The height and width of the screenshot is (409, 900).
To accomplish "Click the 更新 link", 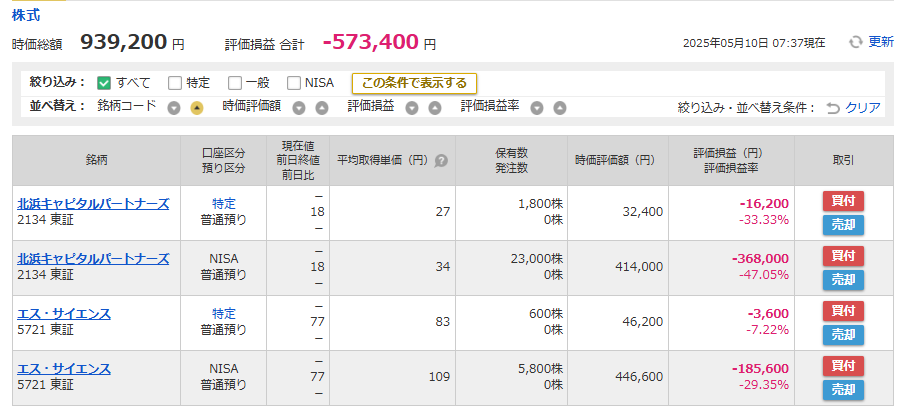I will coord(880,42).
